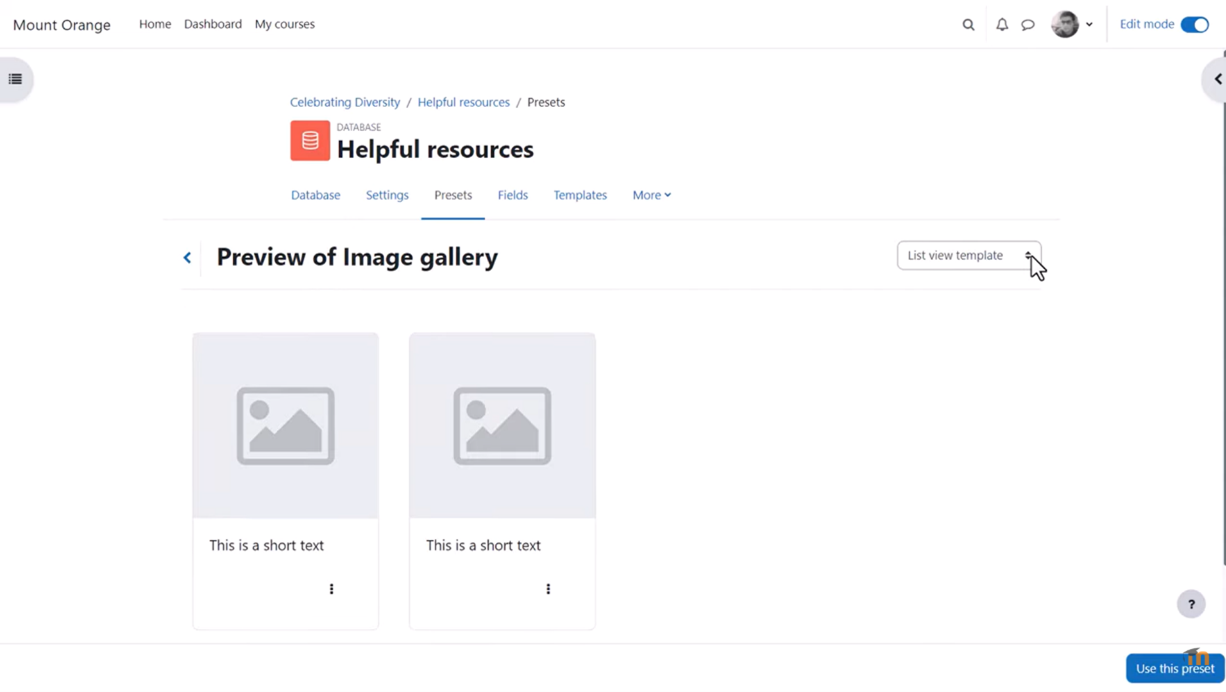This screenshot has width=1226, height=692.
Task: Switch to the Fields tab
Action: [x=512, y=195]
